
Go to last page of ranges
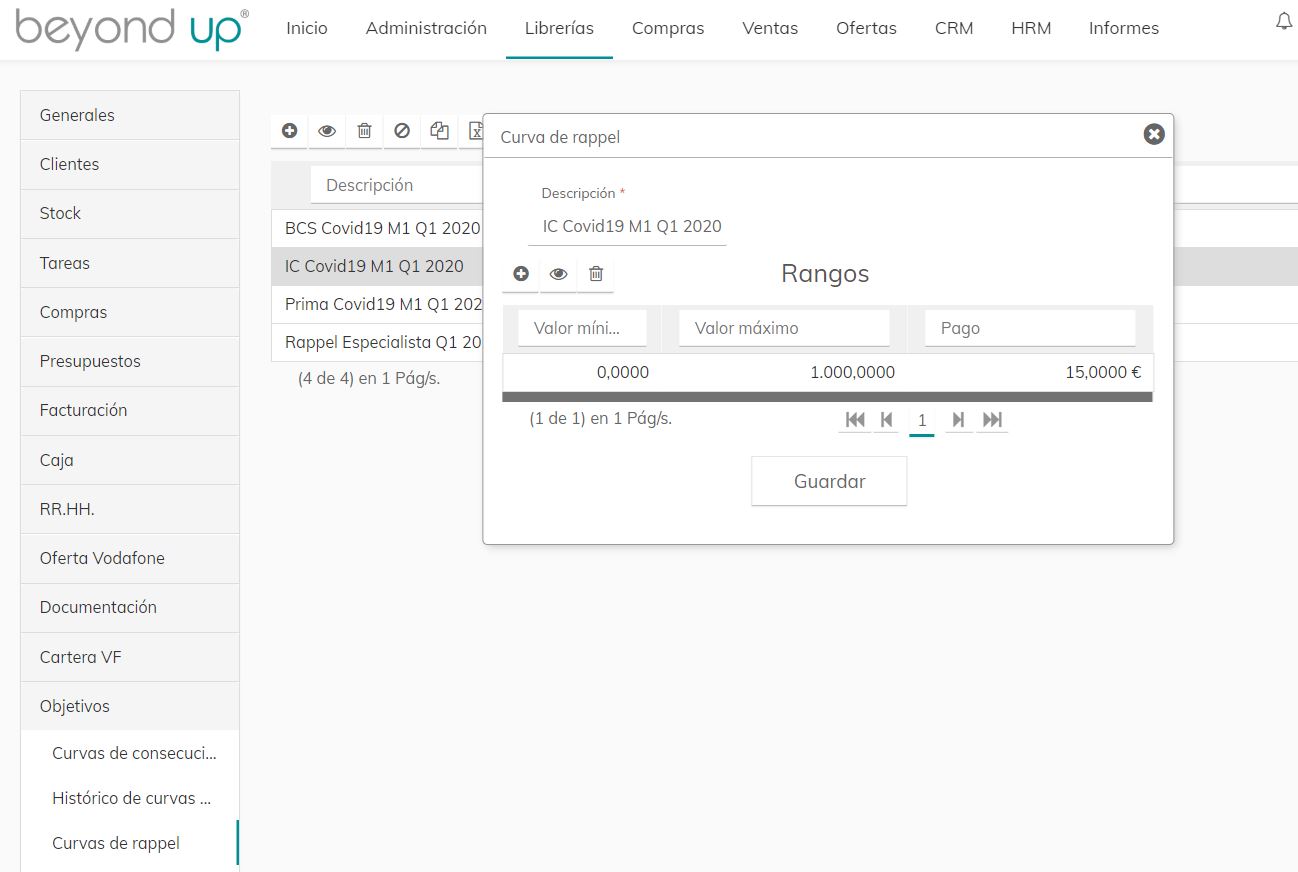(x=992, y=420)
